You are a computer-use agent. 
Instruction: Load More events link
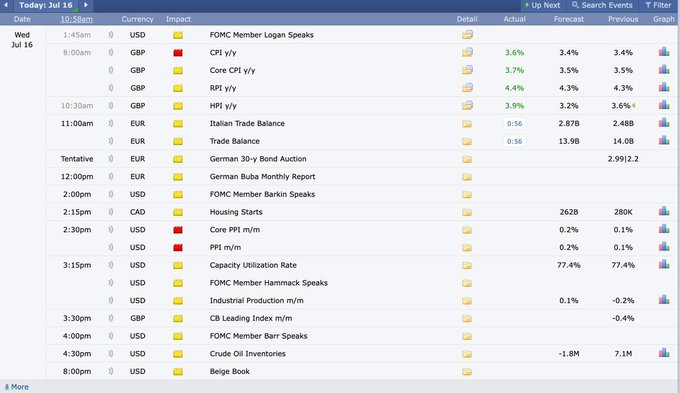point(16,387)
